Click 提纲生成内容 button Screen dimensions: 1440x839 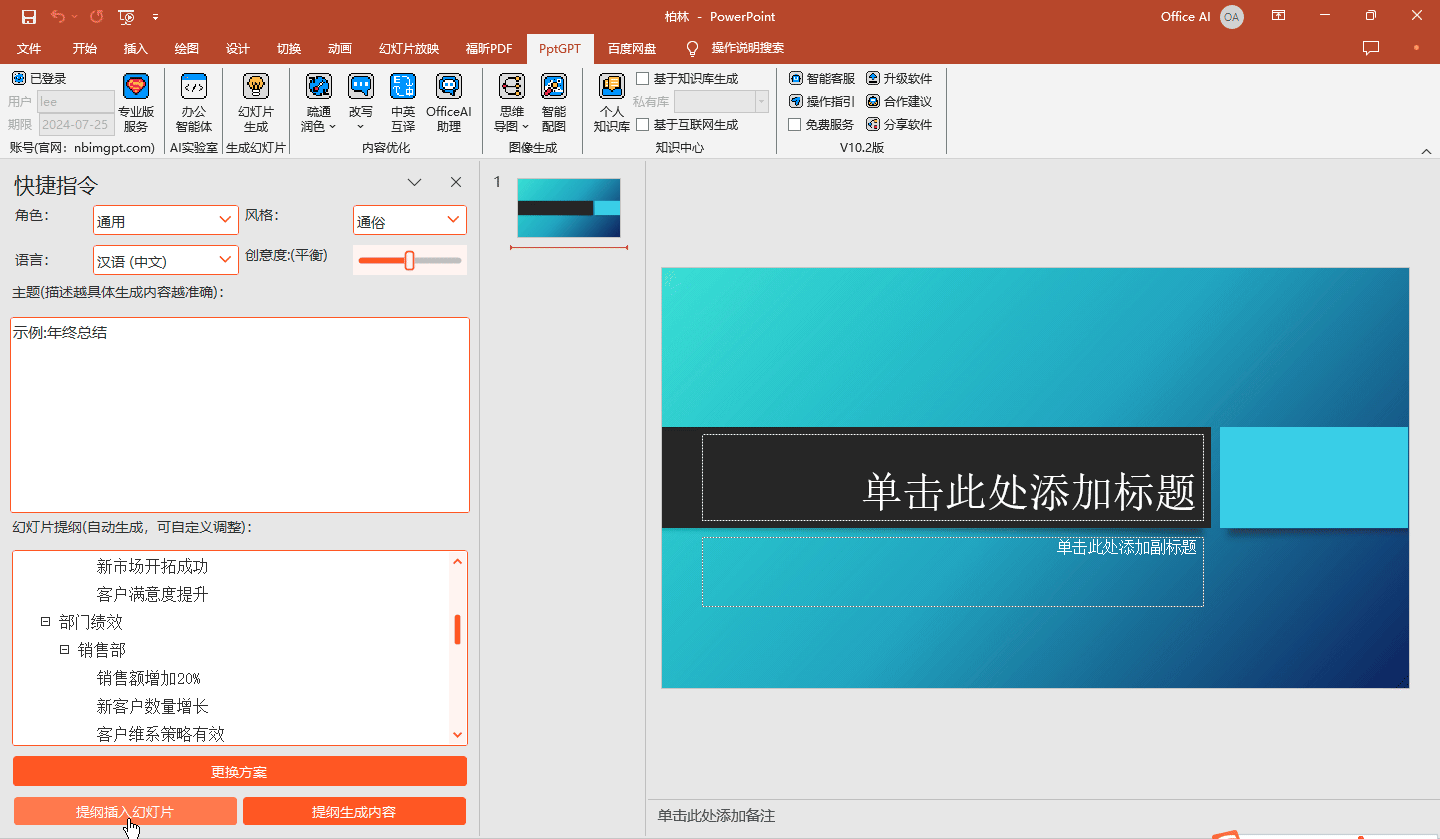coord(354,811)
